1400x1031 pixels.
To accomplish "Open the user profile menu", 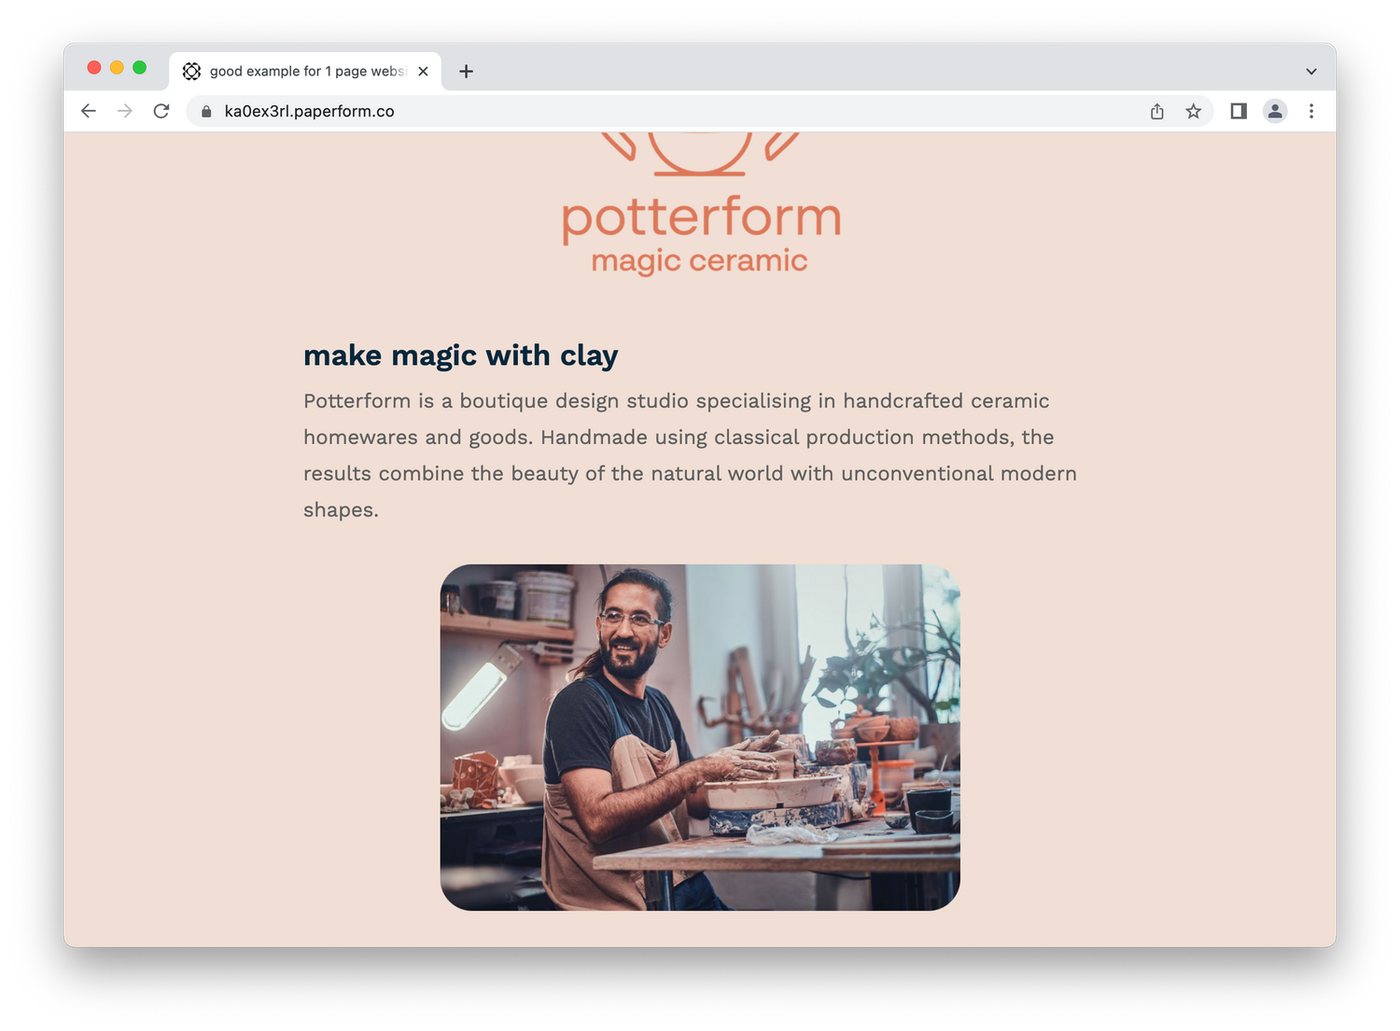I will [1275, 111].
